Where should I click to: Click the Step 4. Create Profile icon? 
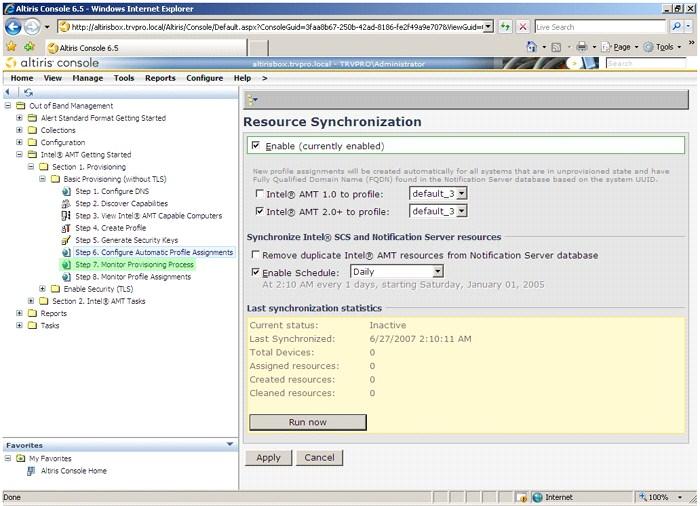point(66,228)
